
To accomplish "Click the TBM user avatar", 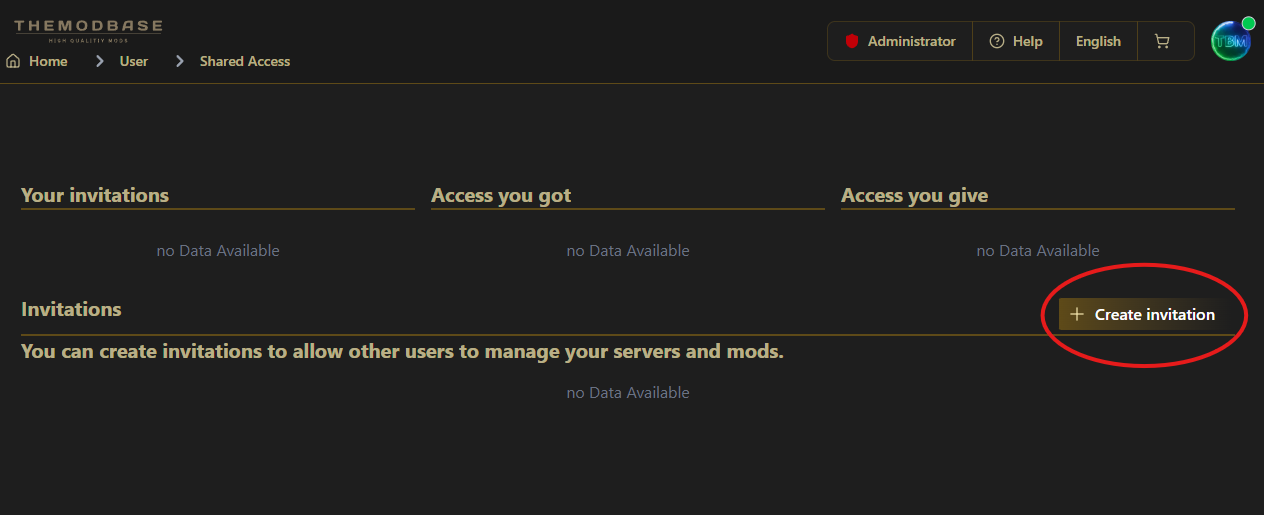I will pos(1229,42).
